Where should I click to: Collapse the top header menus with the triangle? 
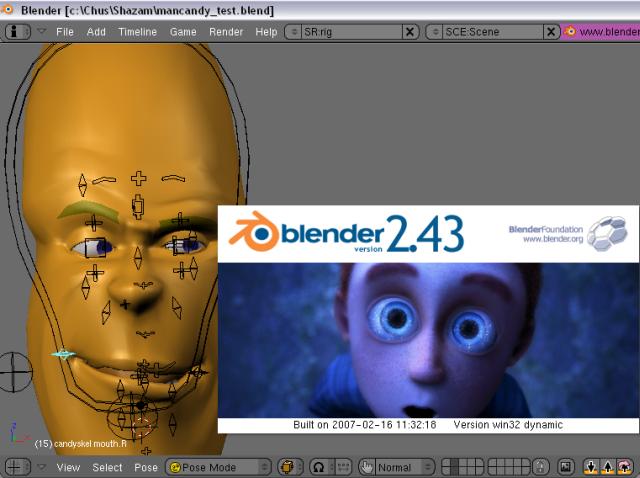[x=41, y=31]
